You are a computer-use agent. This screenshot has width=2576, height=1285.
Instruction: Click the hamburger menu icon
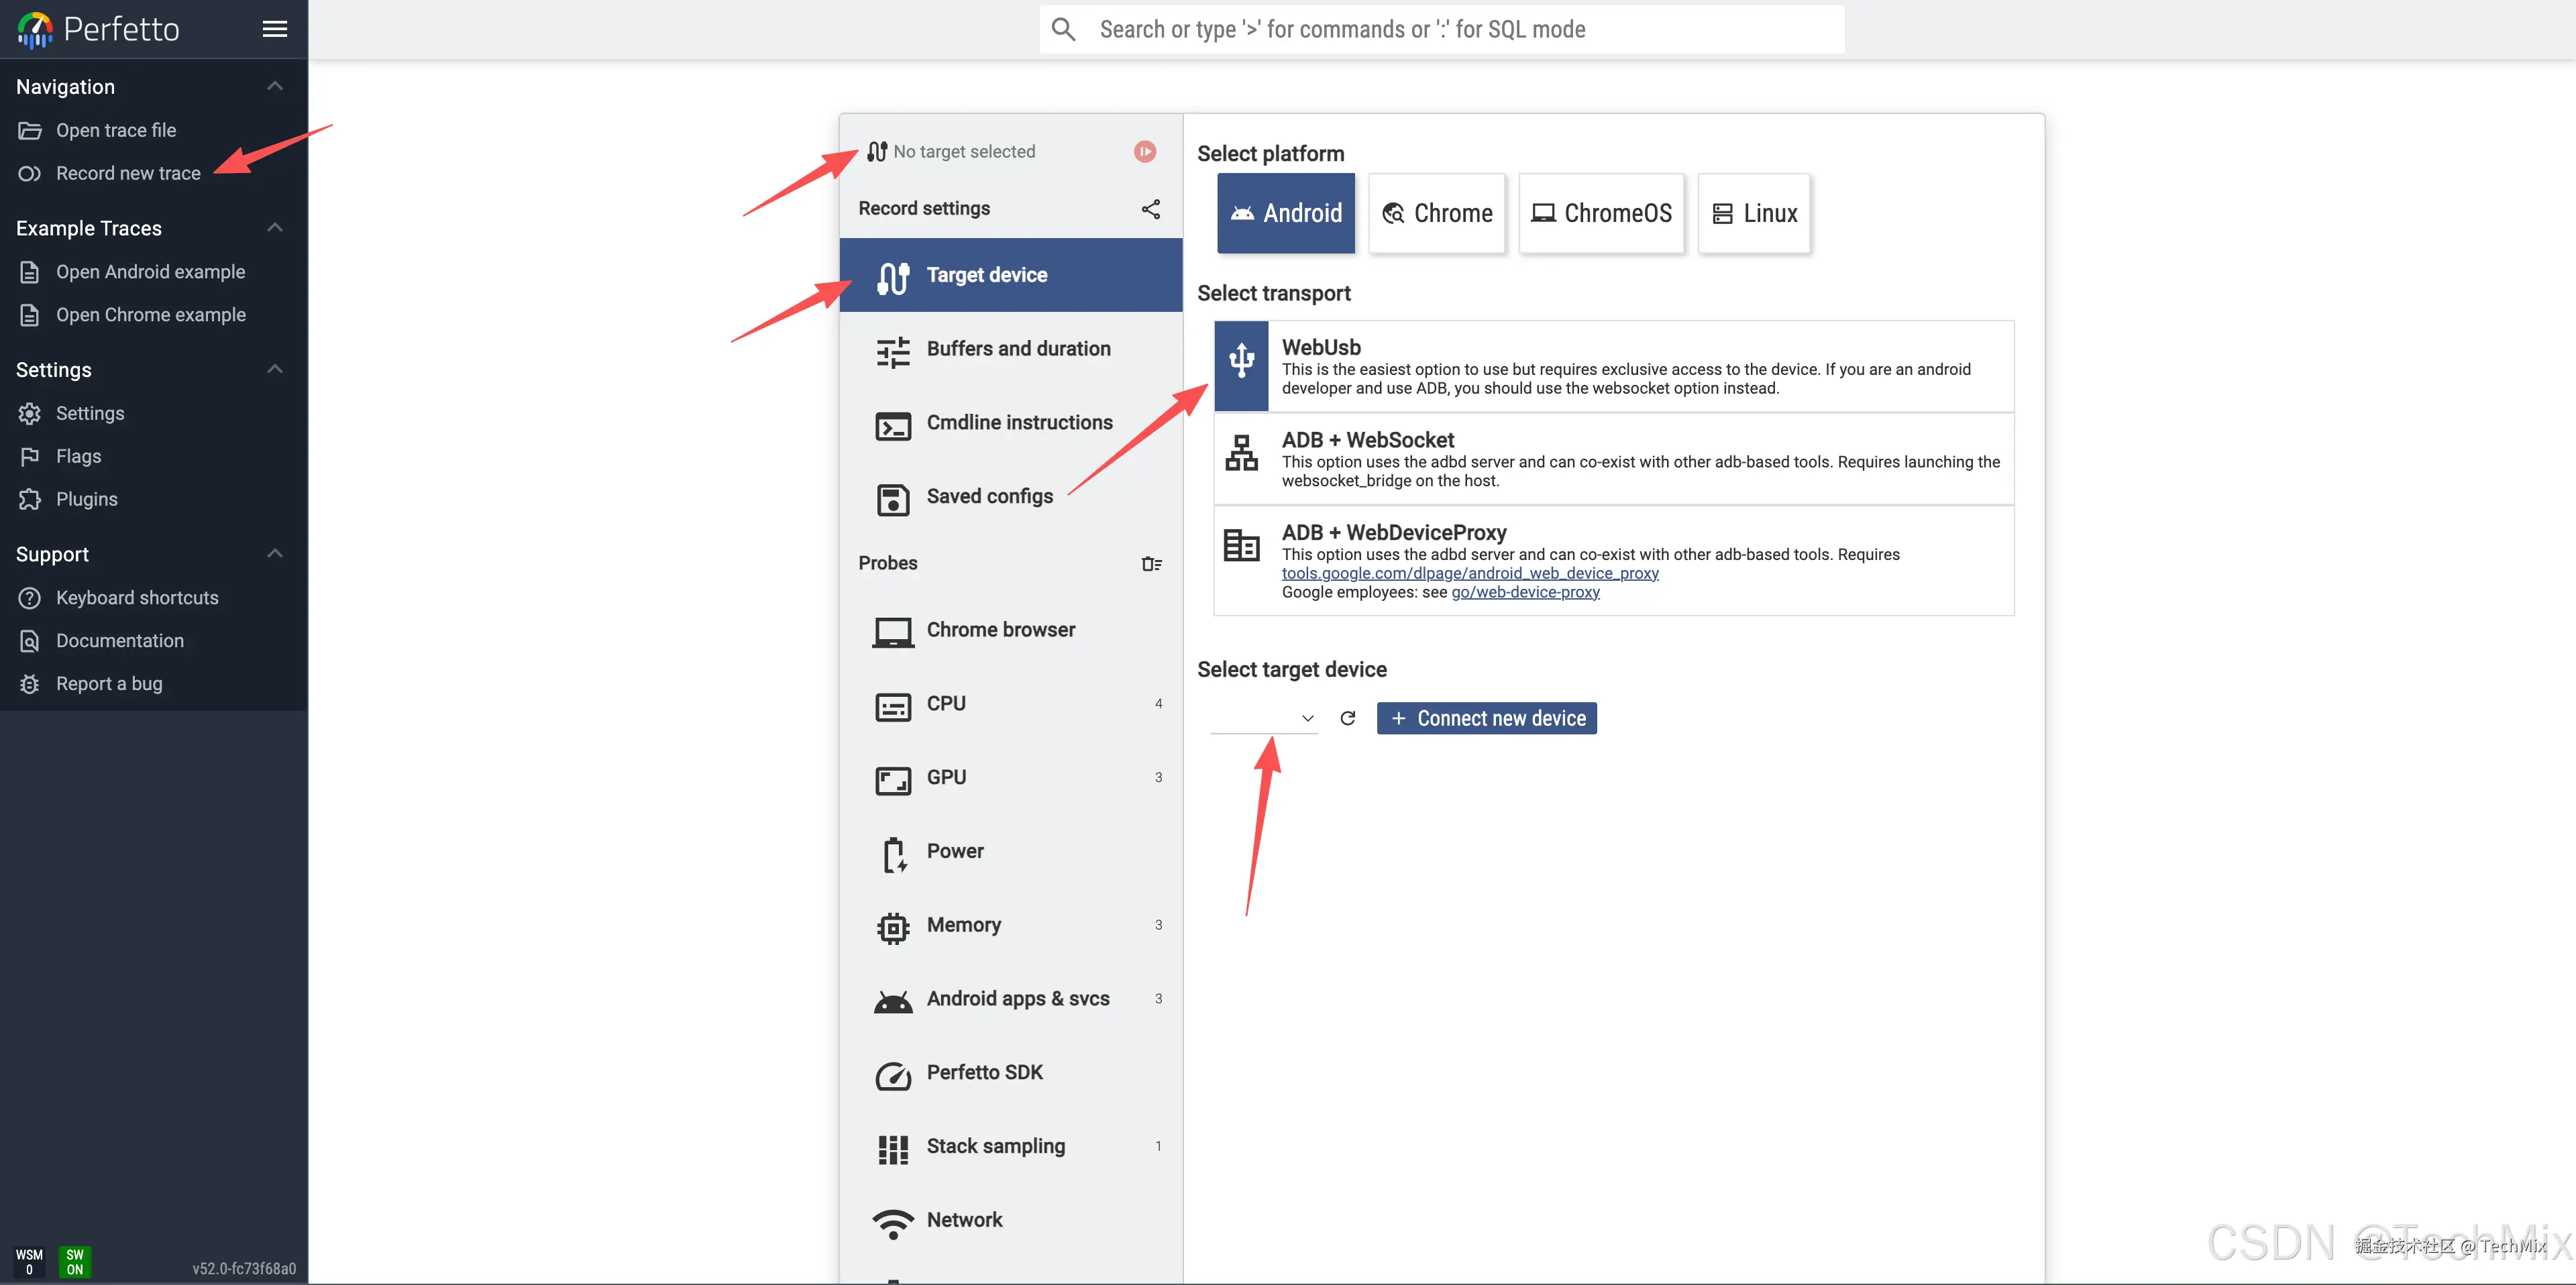pos(274,29)
